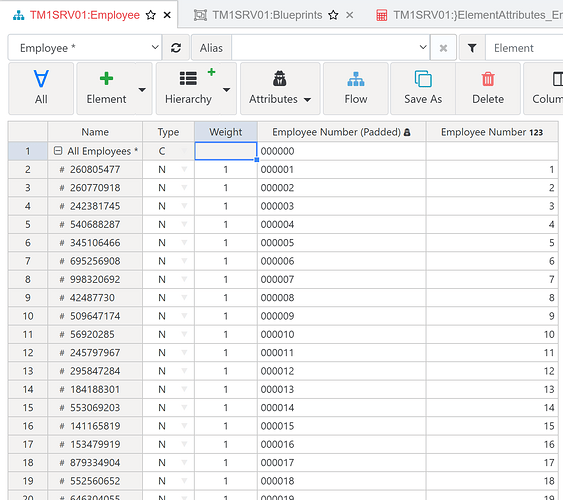Switch to the TM1SRV01:Blueprints tab
This screenshot has height=500, width=563.
[267, 15]
